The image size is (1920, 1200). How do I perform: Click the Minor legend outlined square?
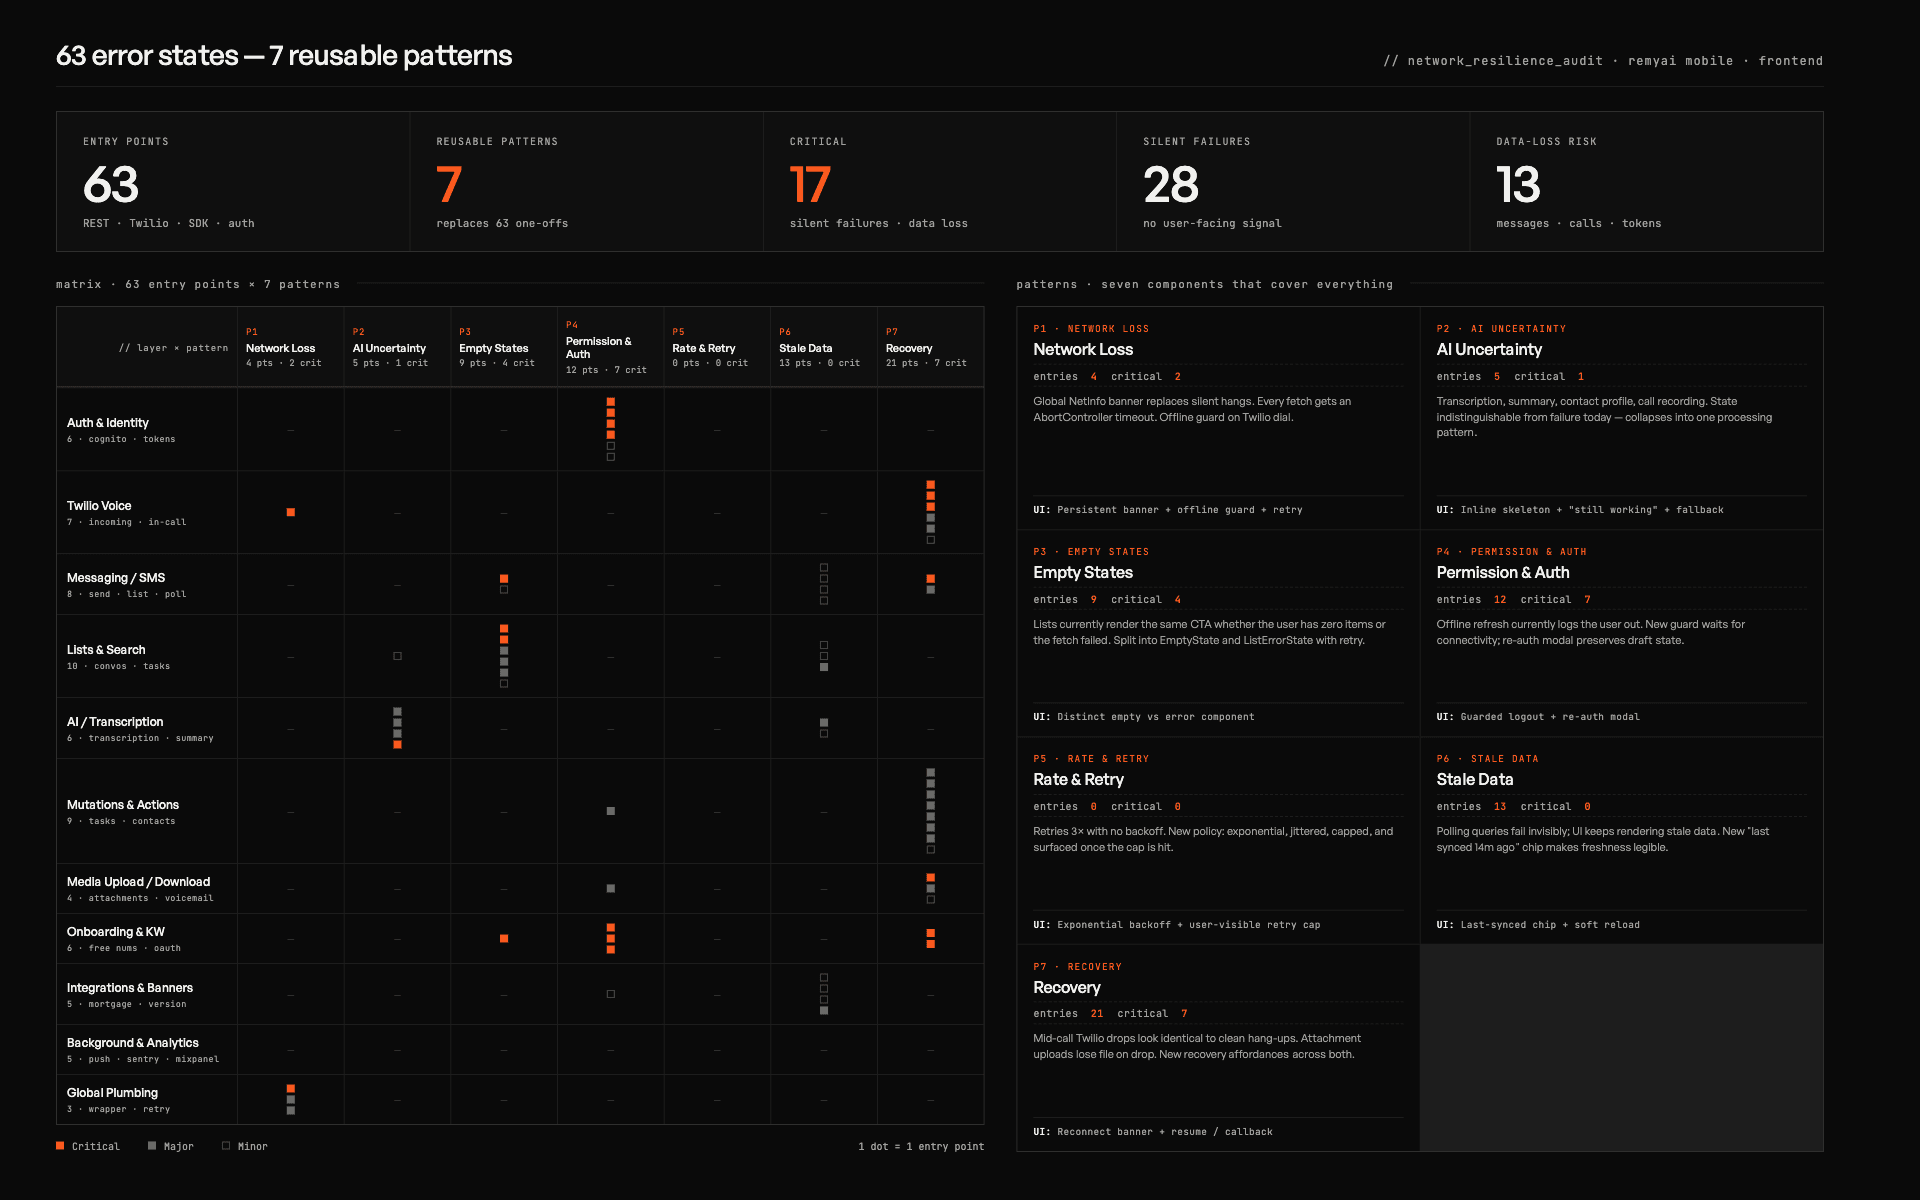(226, 1146)
